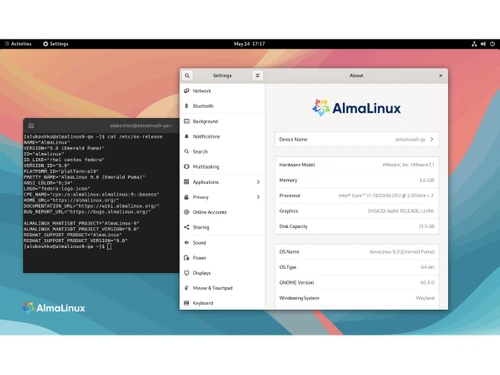Click the Mouse & Touchpad icon

[187, 288]
